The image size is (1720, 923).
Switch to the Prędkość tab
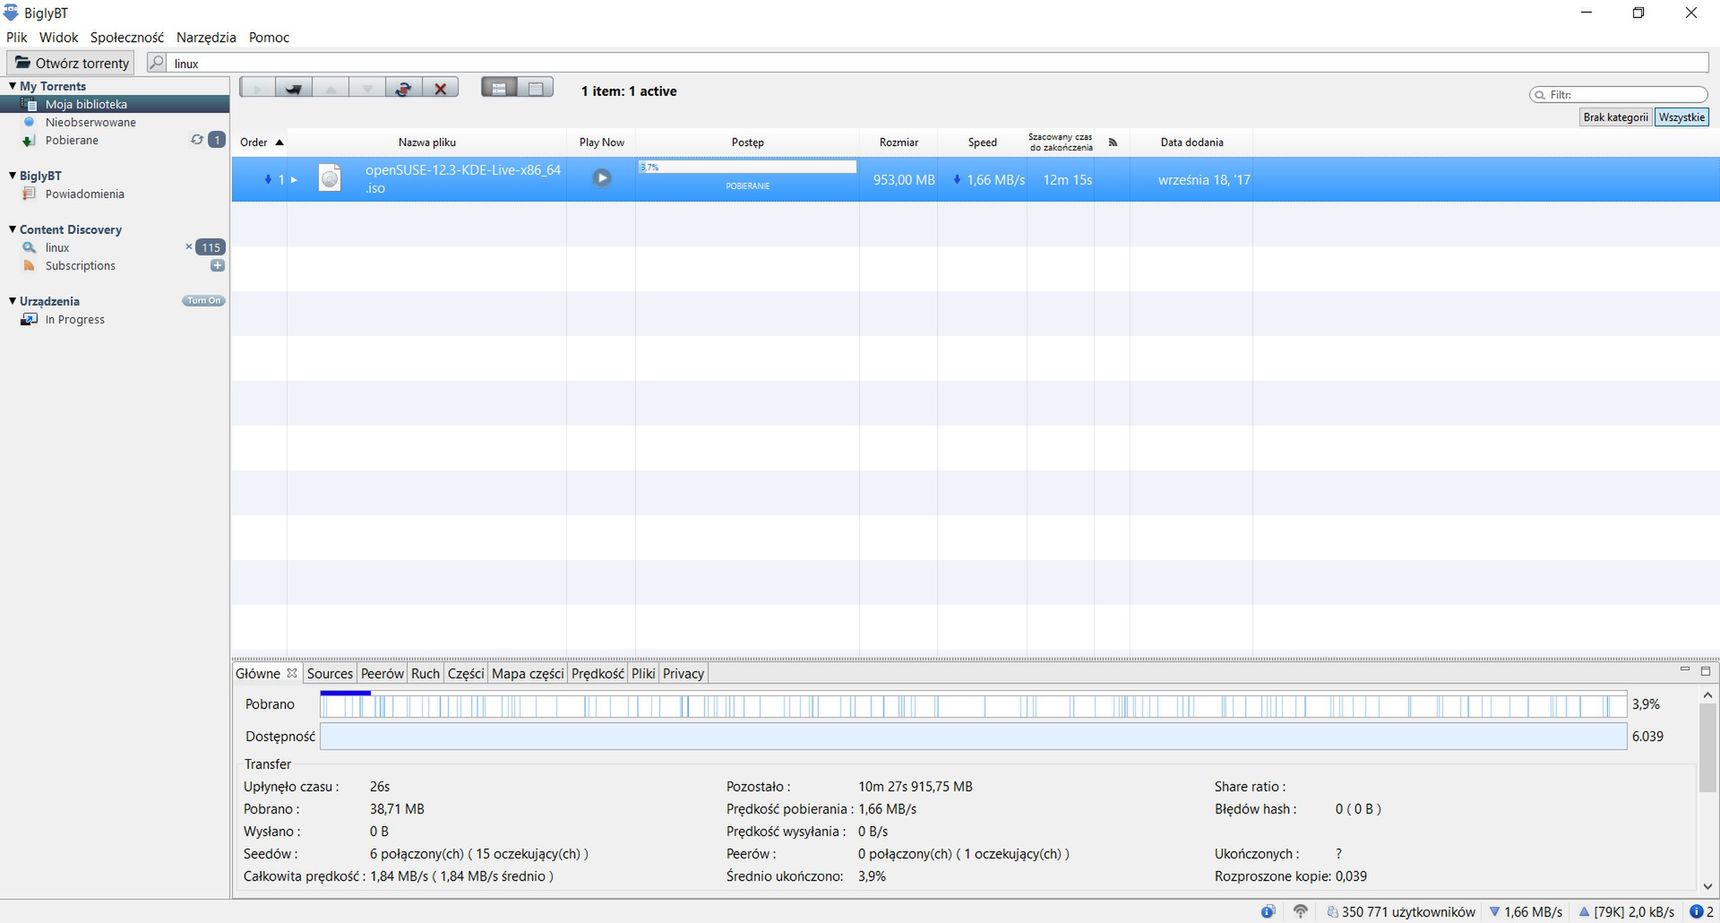(x=598, y=673)
